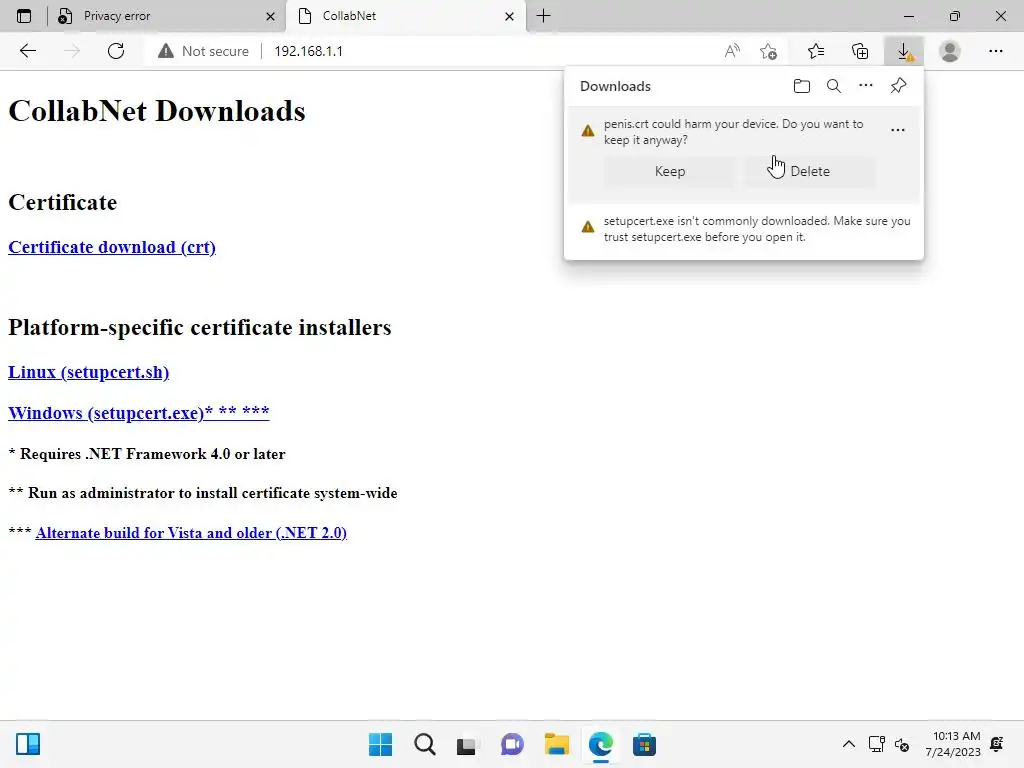
Task: Open Certificate download (crt) link
Action: tap(112, 247)
